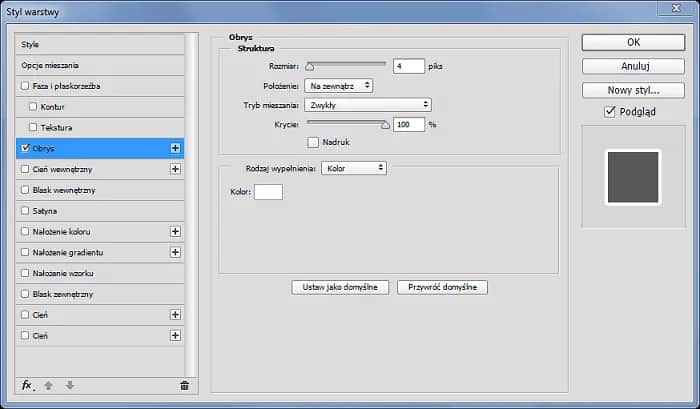Open the Tryb mieszania dropdown
700x409 pixels.
[x=369, y=105]
